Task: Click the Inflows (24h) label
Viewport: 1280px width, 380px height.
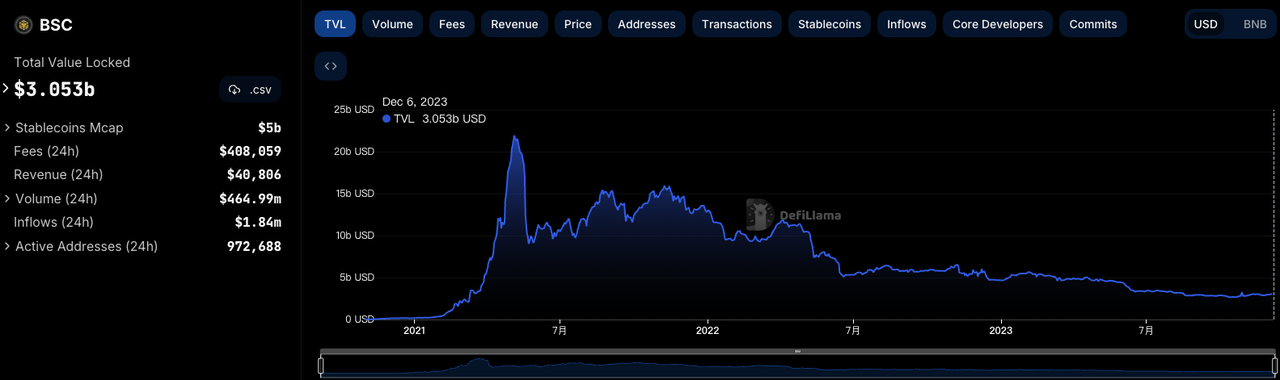Action: [54, 222]
